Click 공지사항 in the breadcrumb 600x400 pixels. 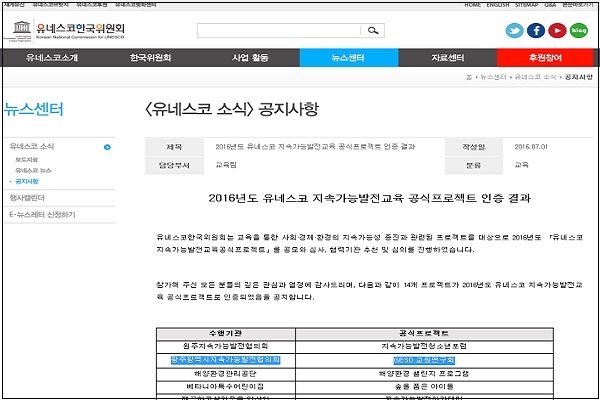[579, 77]
